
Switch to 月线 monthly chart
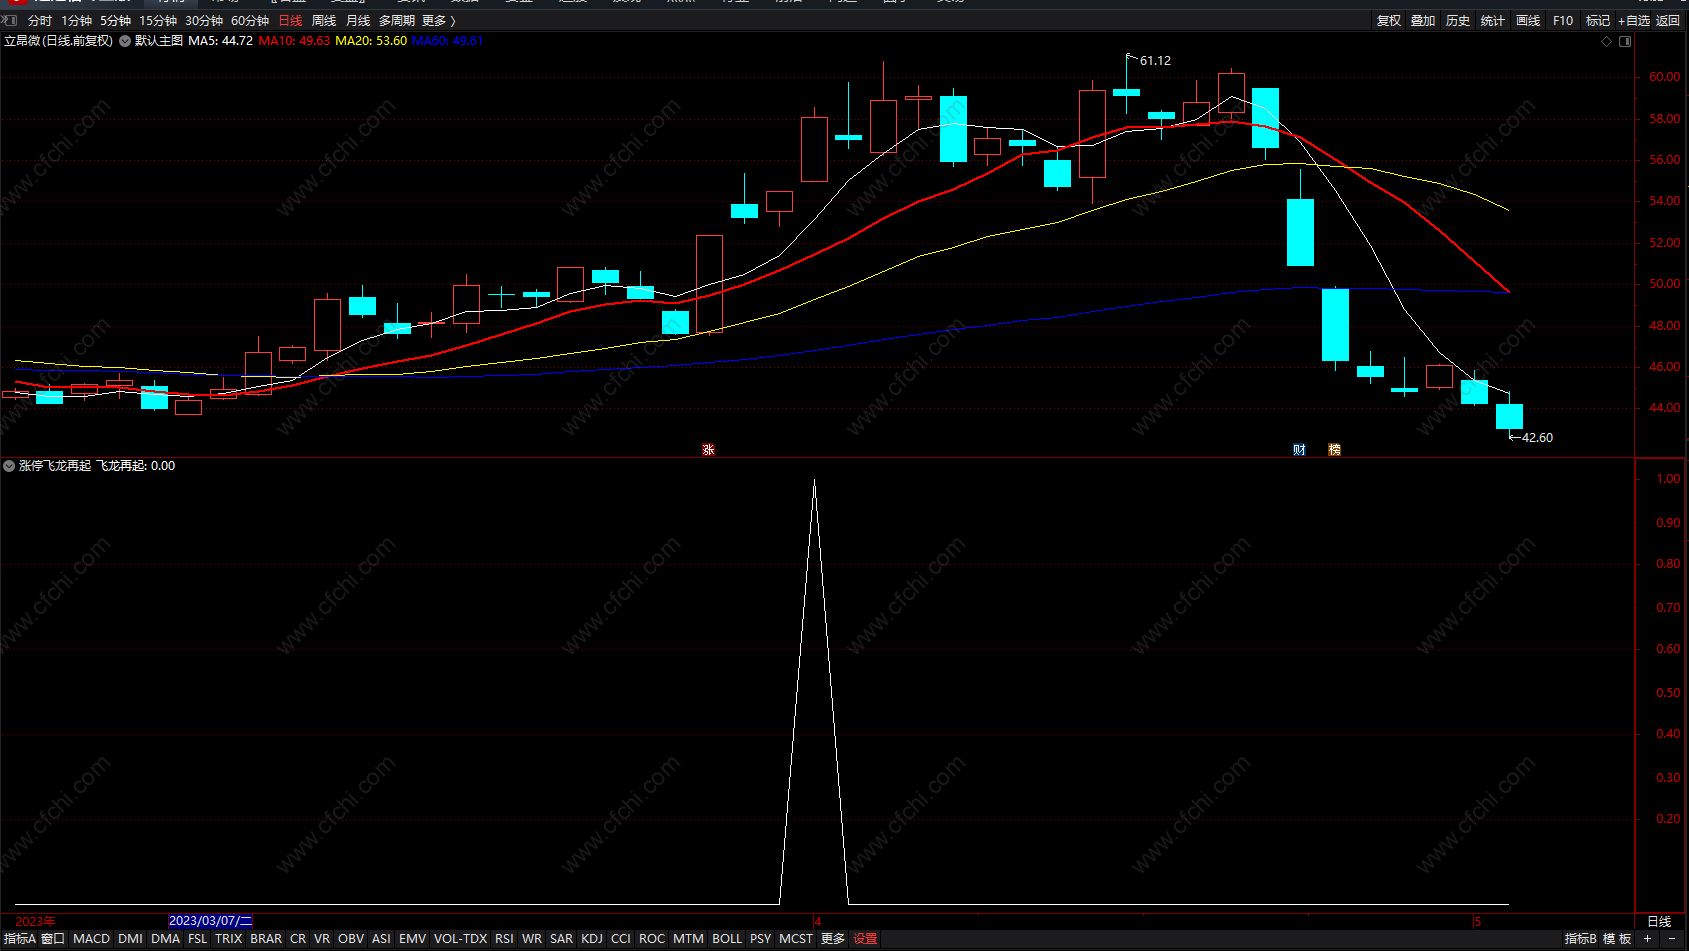[358, 21]
